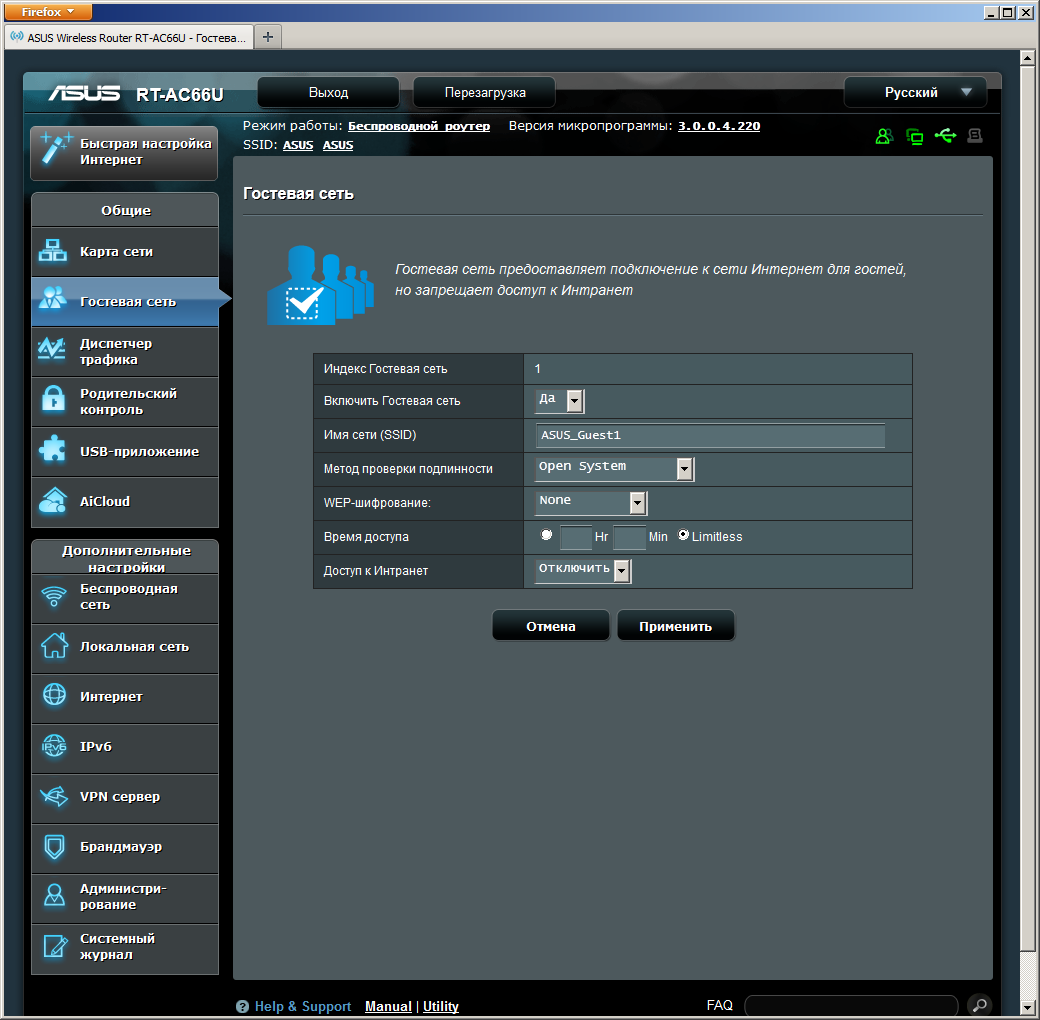Image resolution: width=1040 pixels, height=1020 pixels.
Task: Expand the Open System authentication dropdown
Action: tap(614, 468)
